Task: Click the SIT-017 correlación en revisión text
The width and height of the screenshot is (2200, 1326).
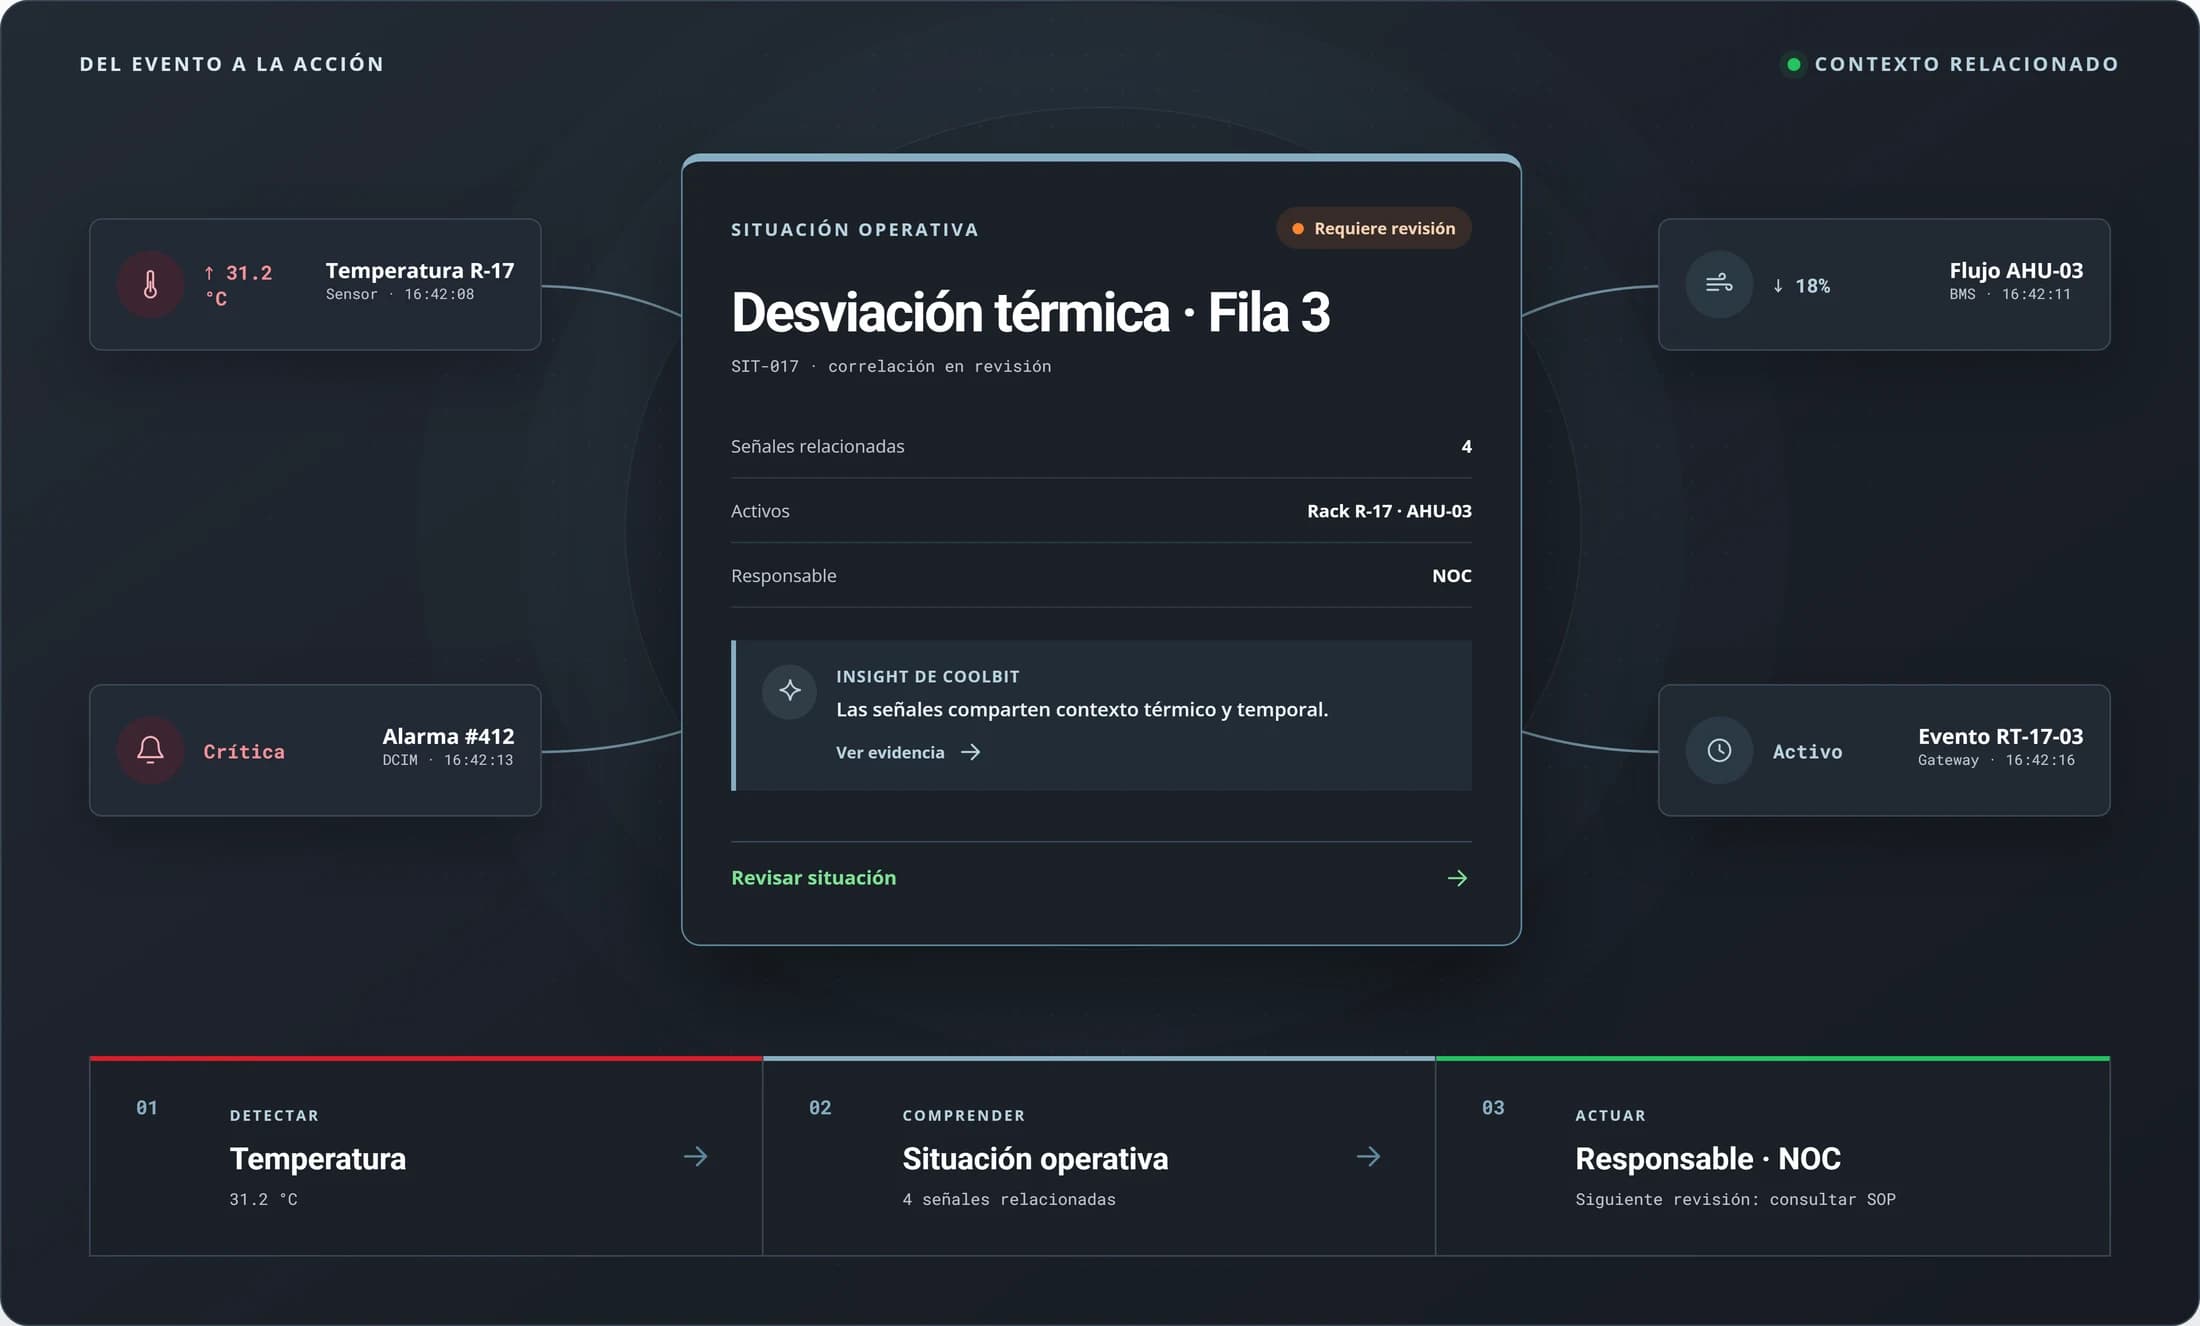Action: pyautogui.click(x=891, y=366)
